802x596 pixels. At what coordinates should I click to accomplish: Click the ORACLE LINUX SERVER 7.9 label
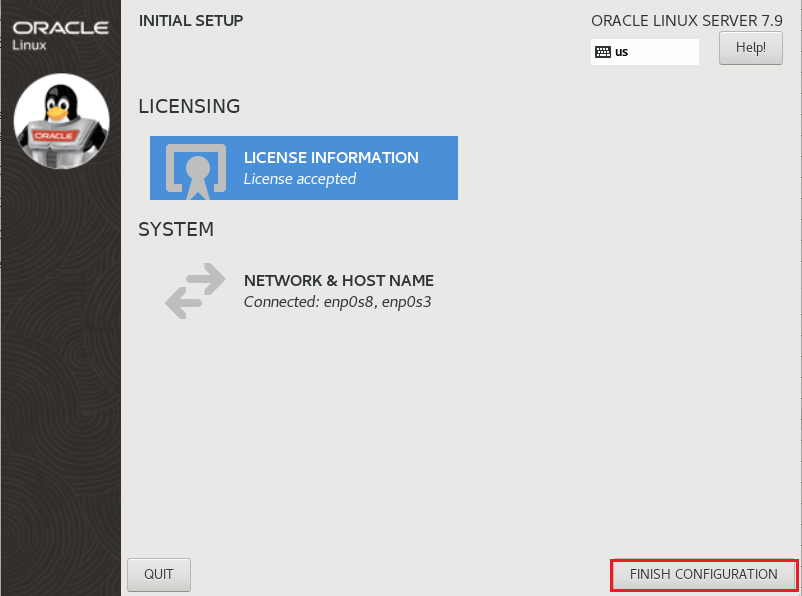point(687,20)
